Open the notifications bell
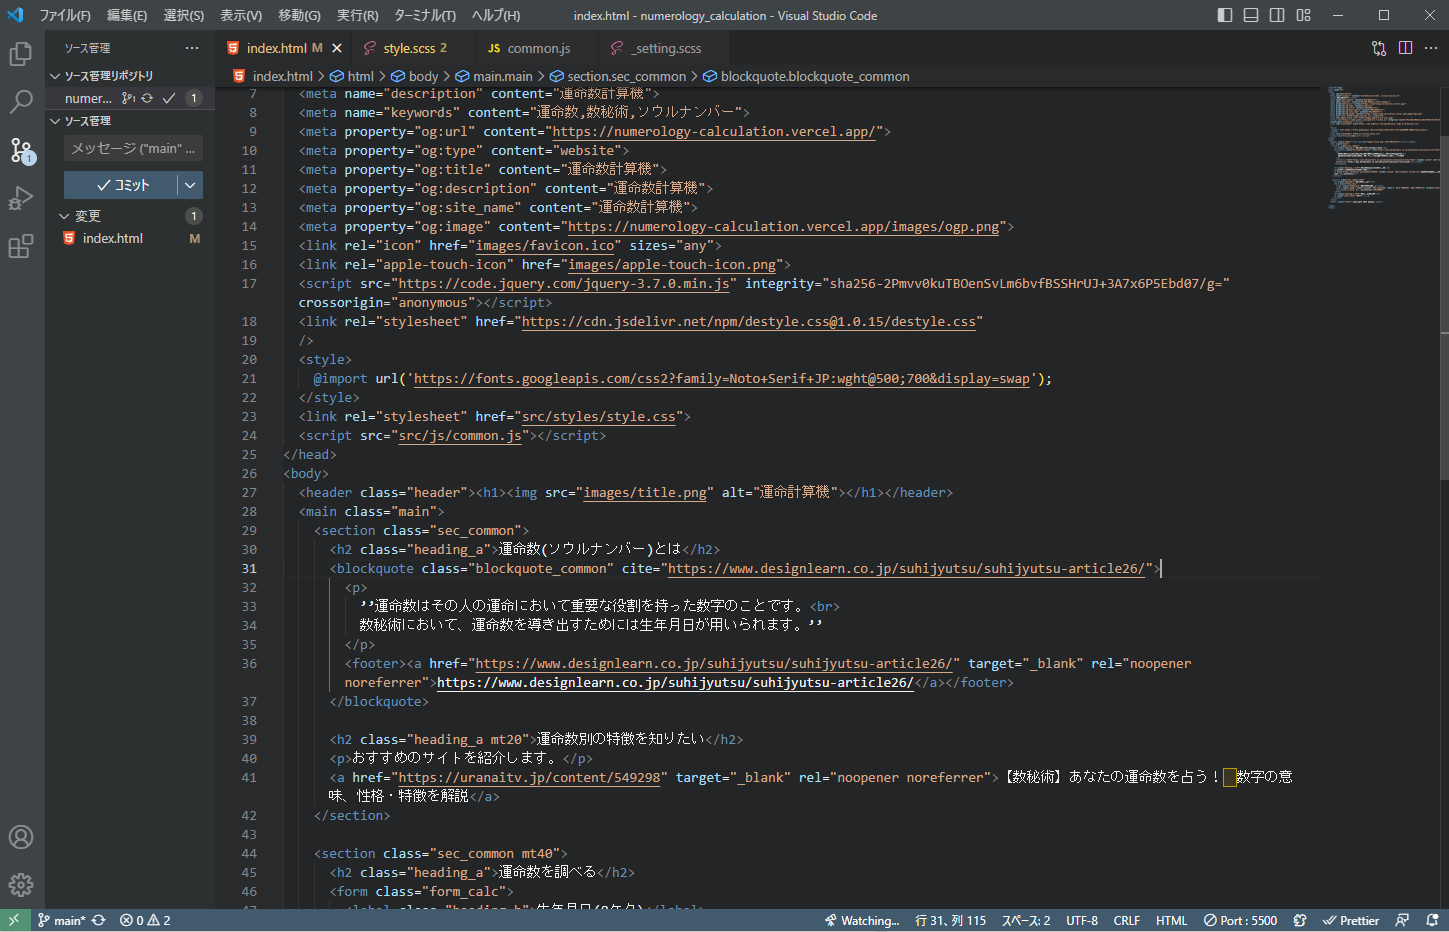Viewport: 1449px width, 932px height. [1432, 920]
